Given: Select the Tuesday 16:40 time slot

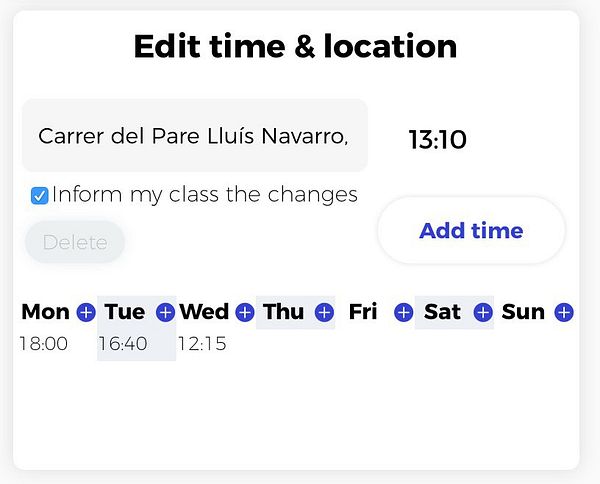Looking at the screenshot, I should click(x=123, y=344).
